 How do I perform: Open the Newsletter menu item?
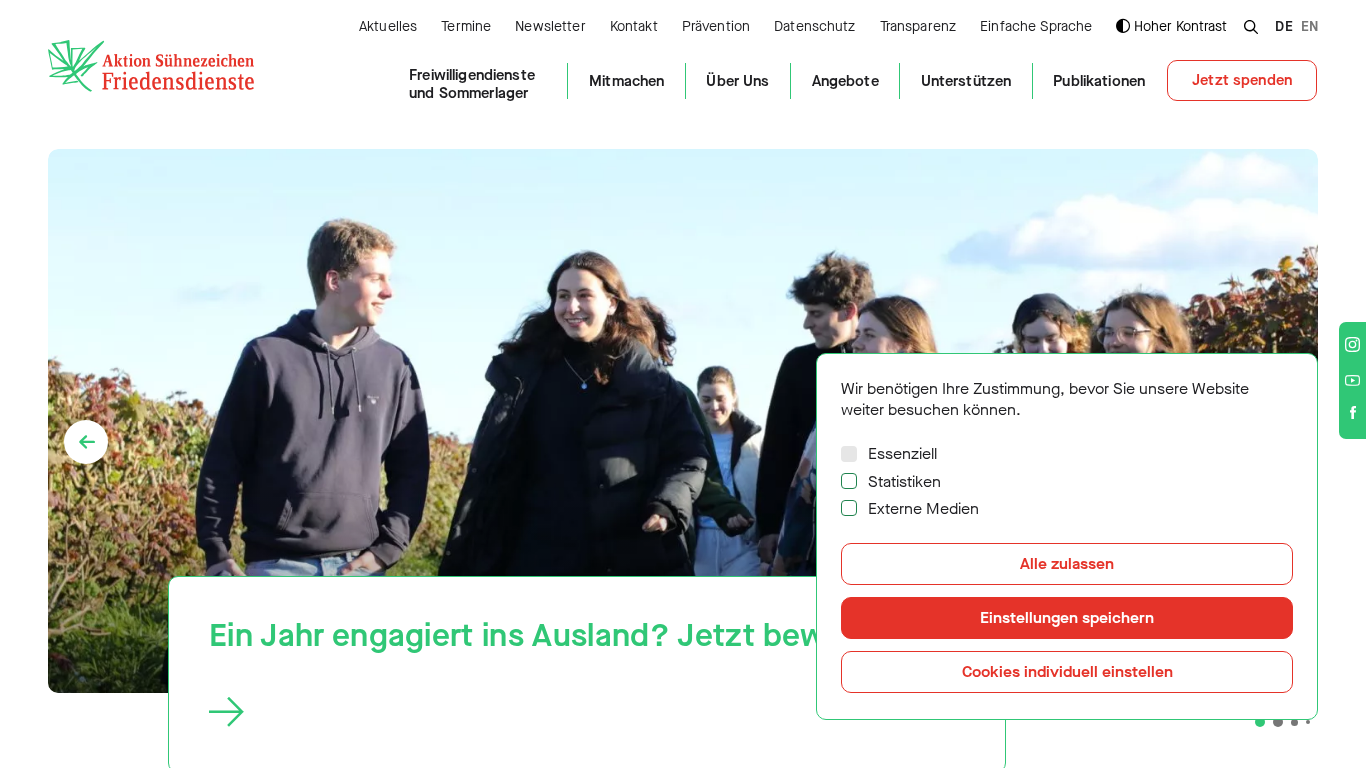550,26
